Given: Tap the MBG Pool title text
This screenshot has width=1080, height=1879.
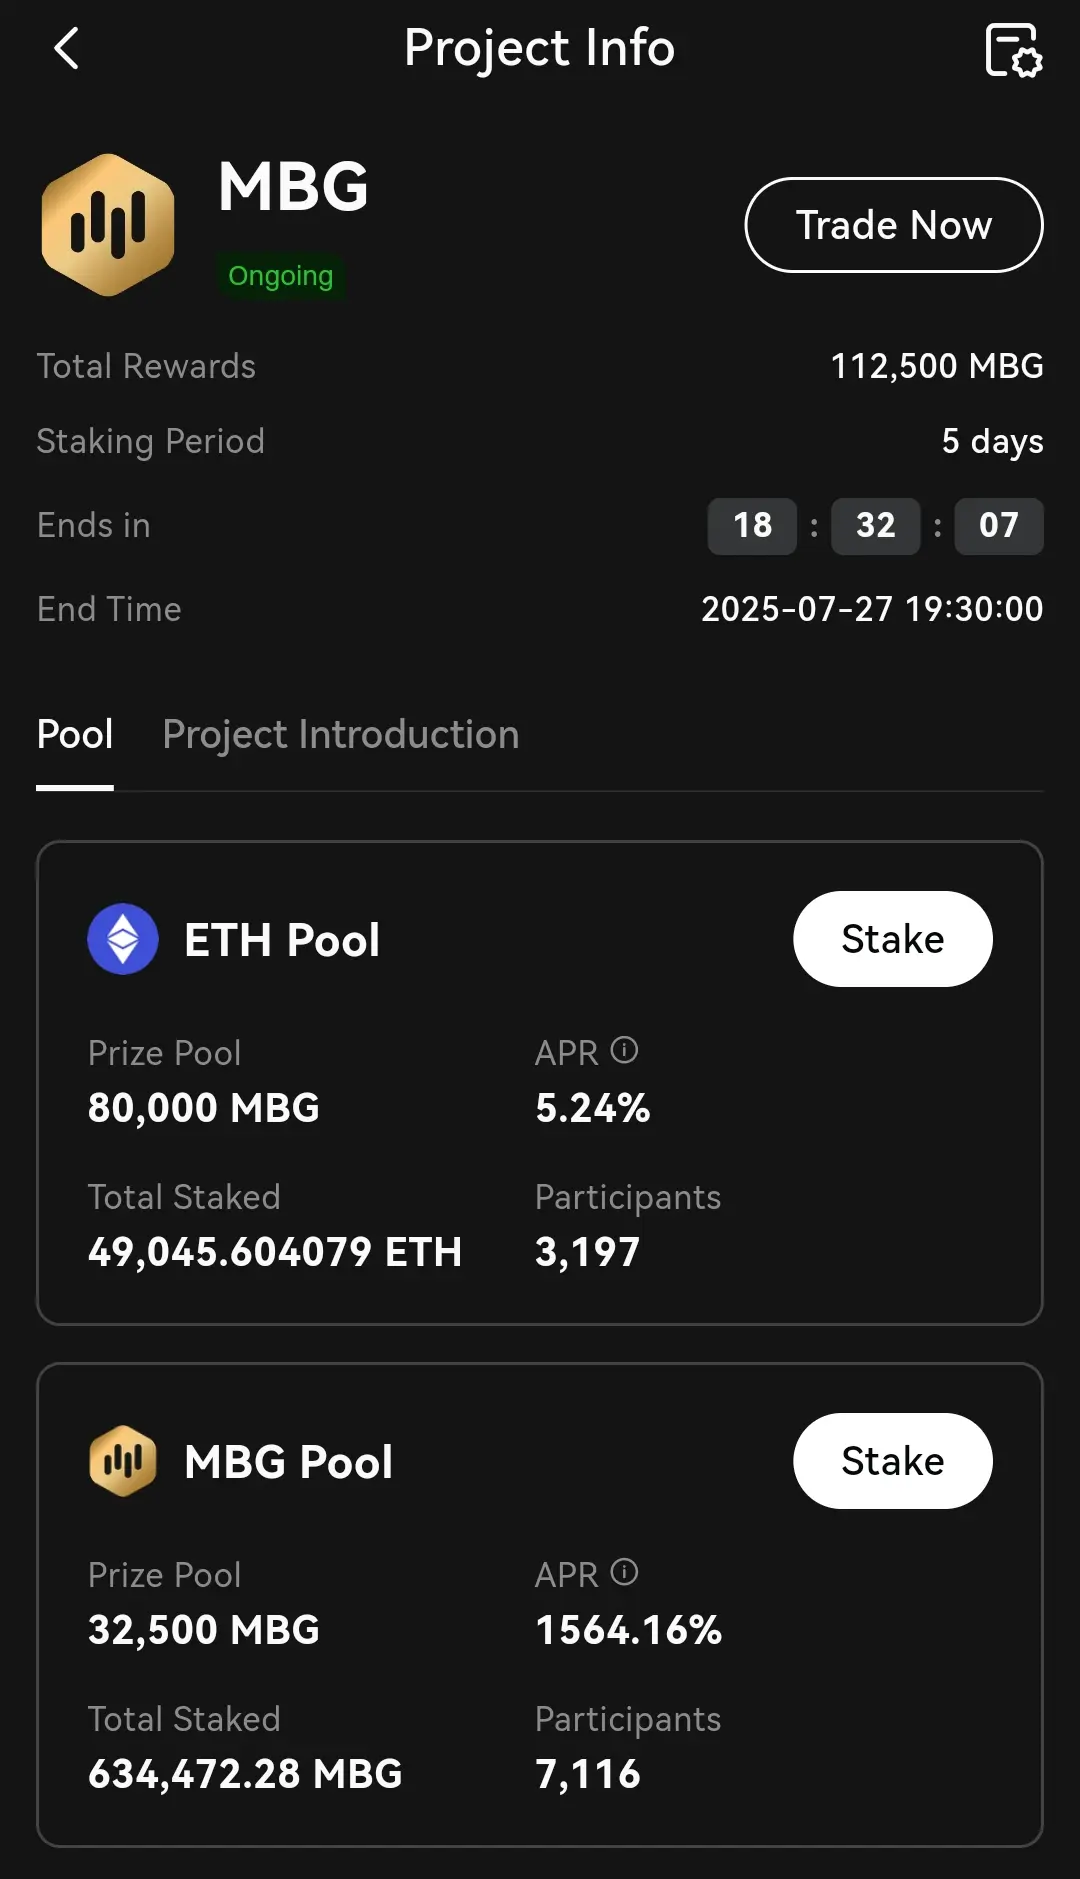Looking at the screenshot, I should point(289,1462).
